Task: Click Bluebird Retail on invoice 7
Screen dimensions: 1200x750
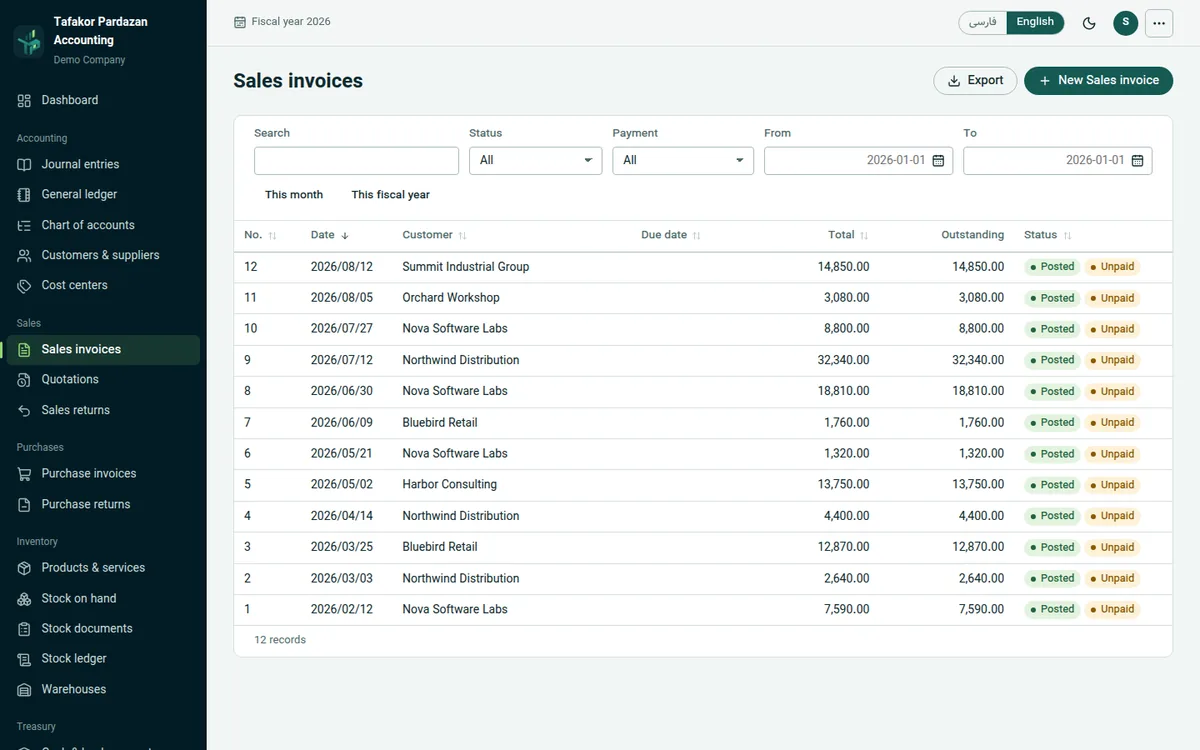Action: [x=440, y=423]
